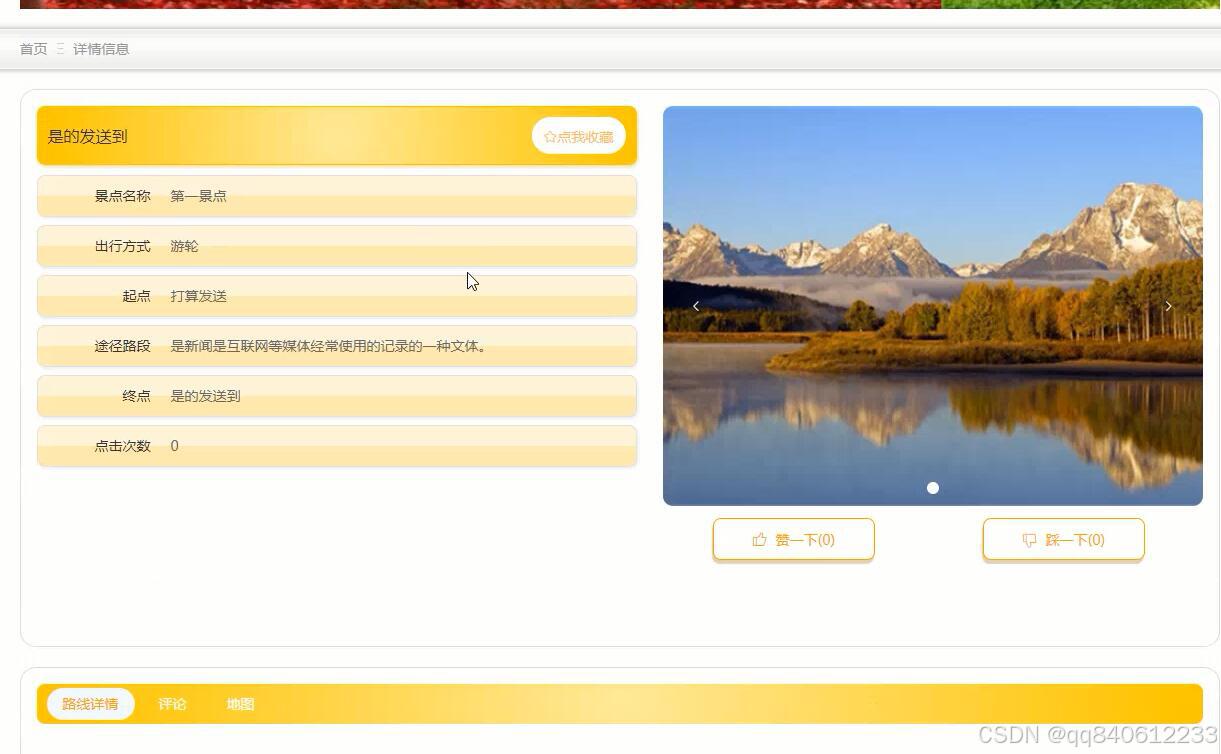The height and width of the screenshot is (754, 1221).
Task: Select the 打算发送 starting point text
Action: coord(198,296)
